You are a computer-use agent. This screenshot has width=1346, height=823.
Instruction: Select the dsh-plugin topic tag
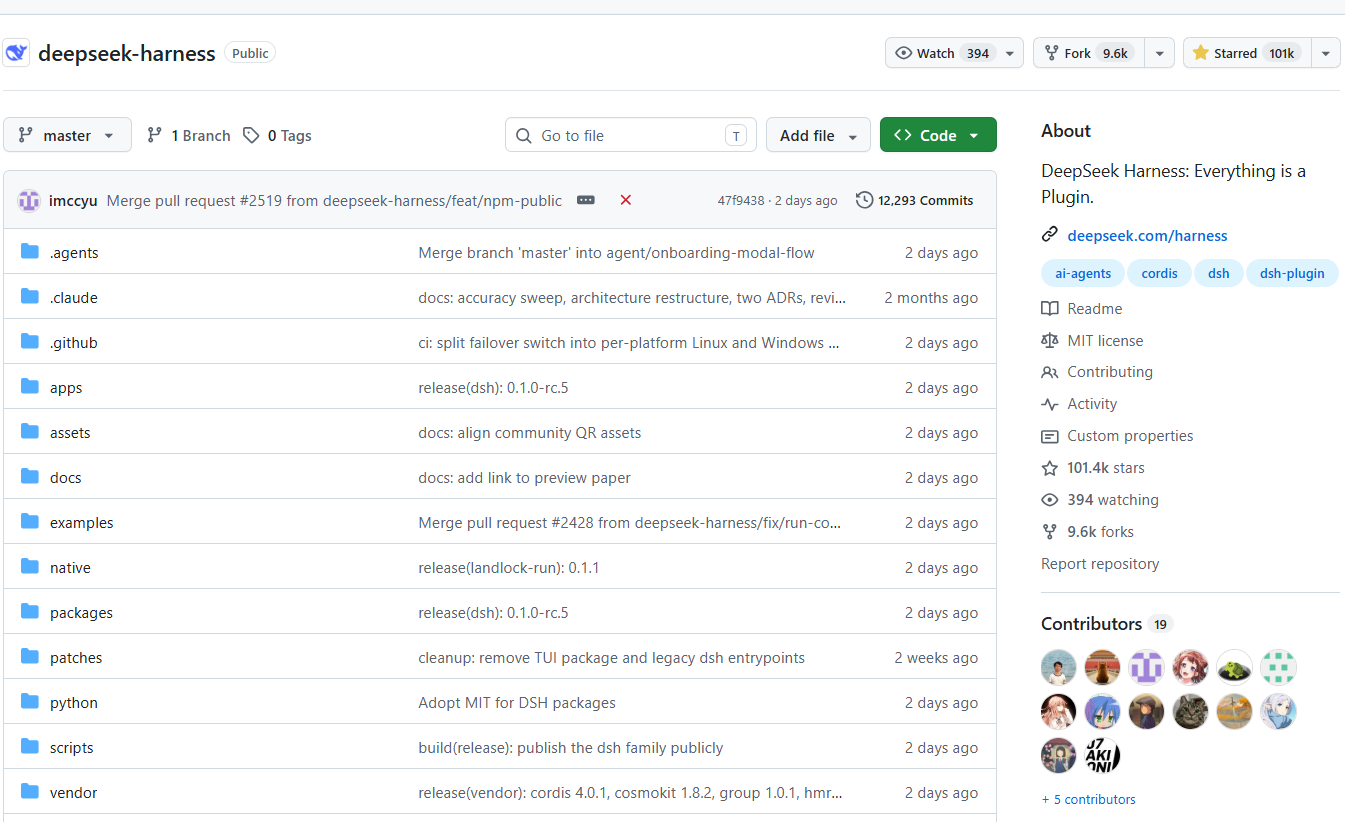click(1292, 273)
